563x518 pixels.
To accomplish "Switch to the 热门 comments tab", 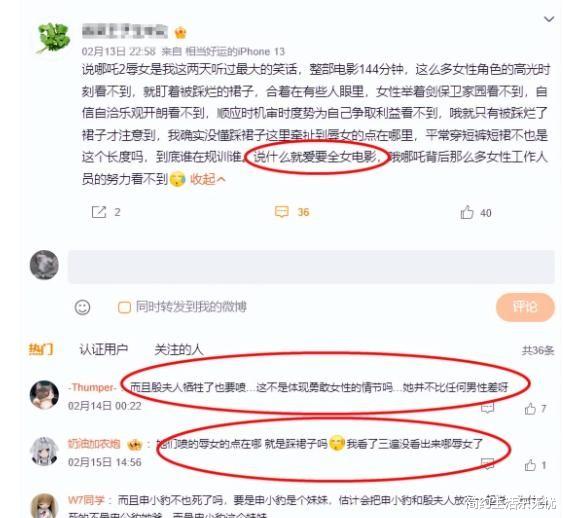I will [x=41, y=349].
